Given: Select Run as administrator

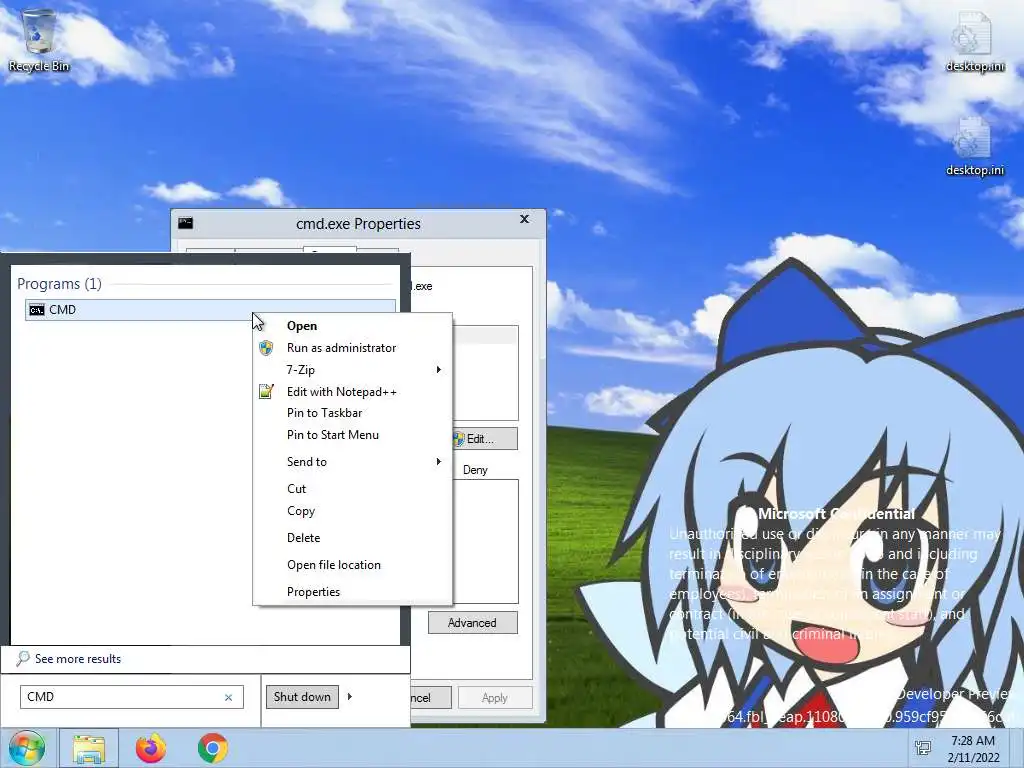Looking at the screenshot, I should [x=353, y=348].
